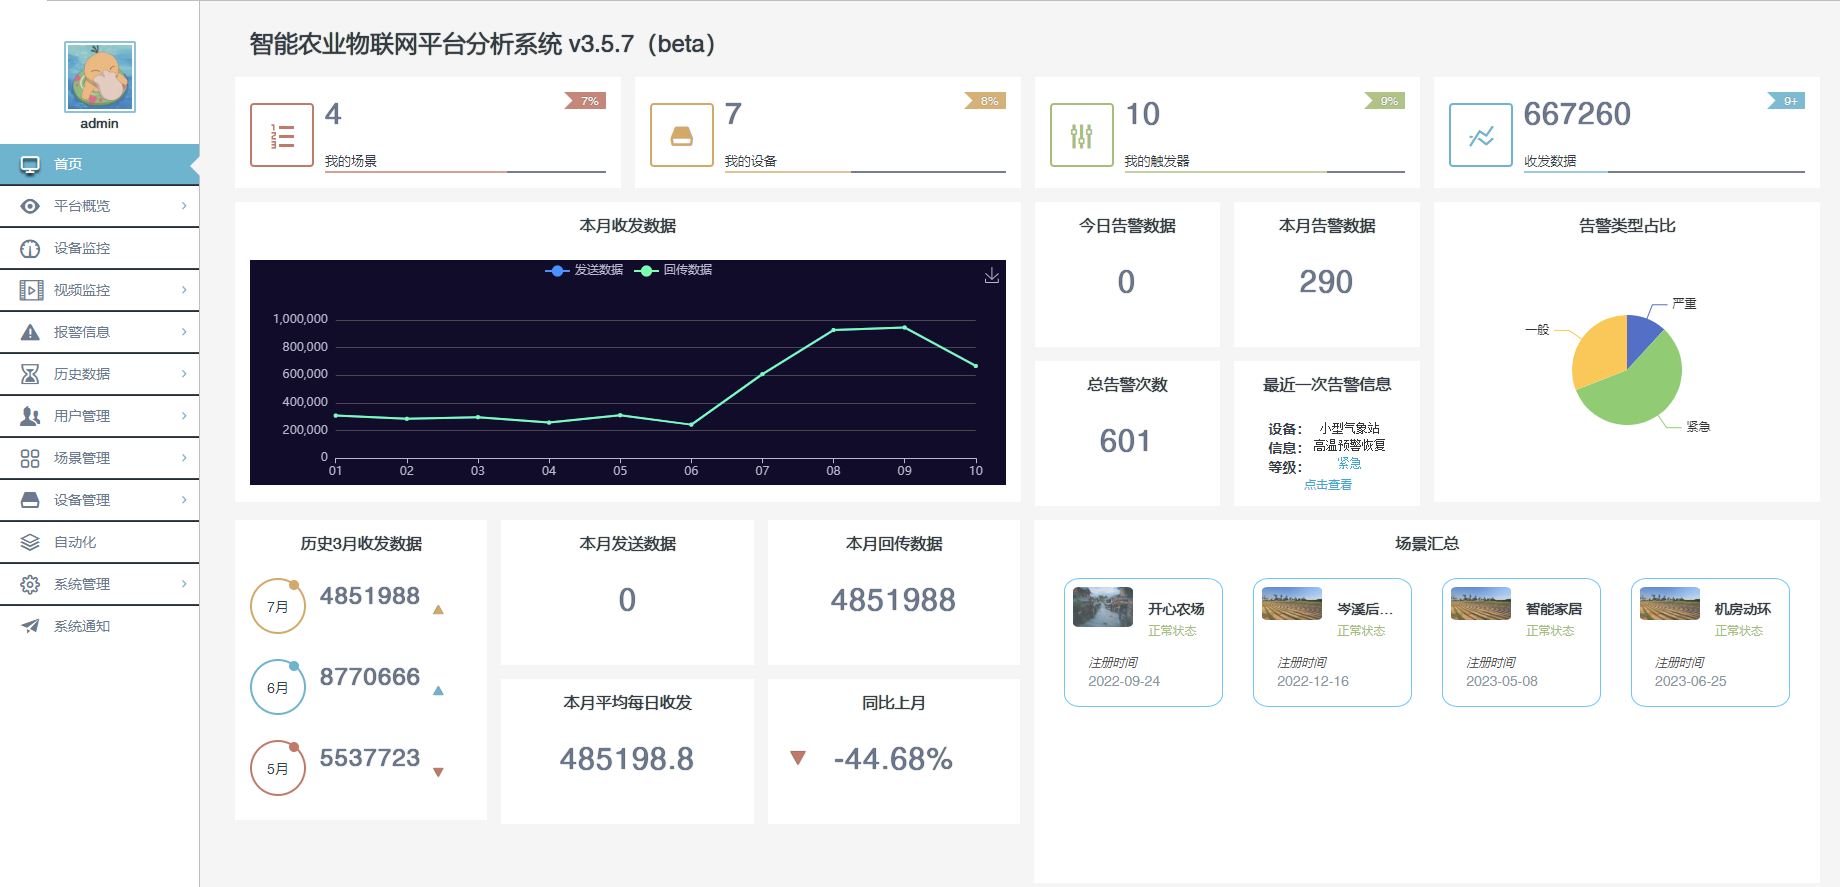
Task: Click the 系统通知 paper plane icon
Action: click(x=30, y=626)
